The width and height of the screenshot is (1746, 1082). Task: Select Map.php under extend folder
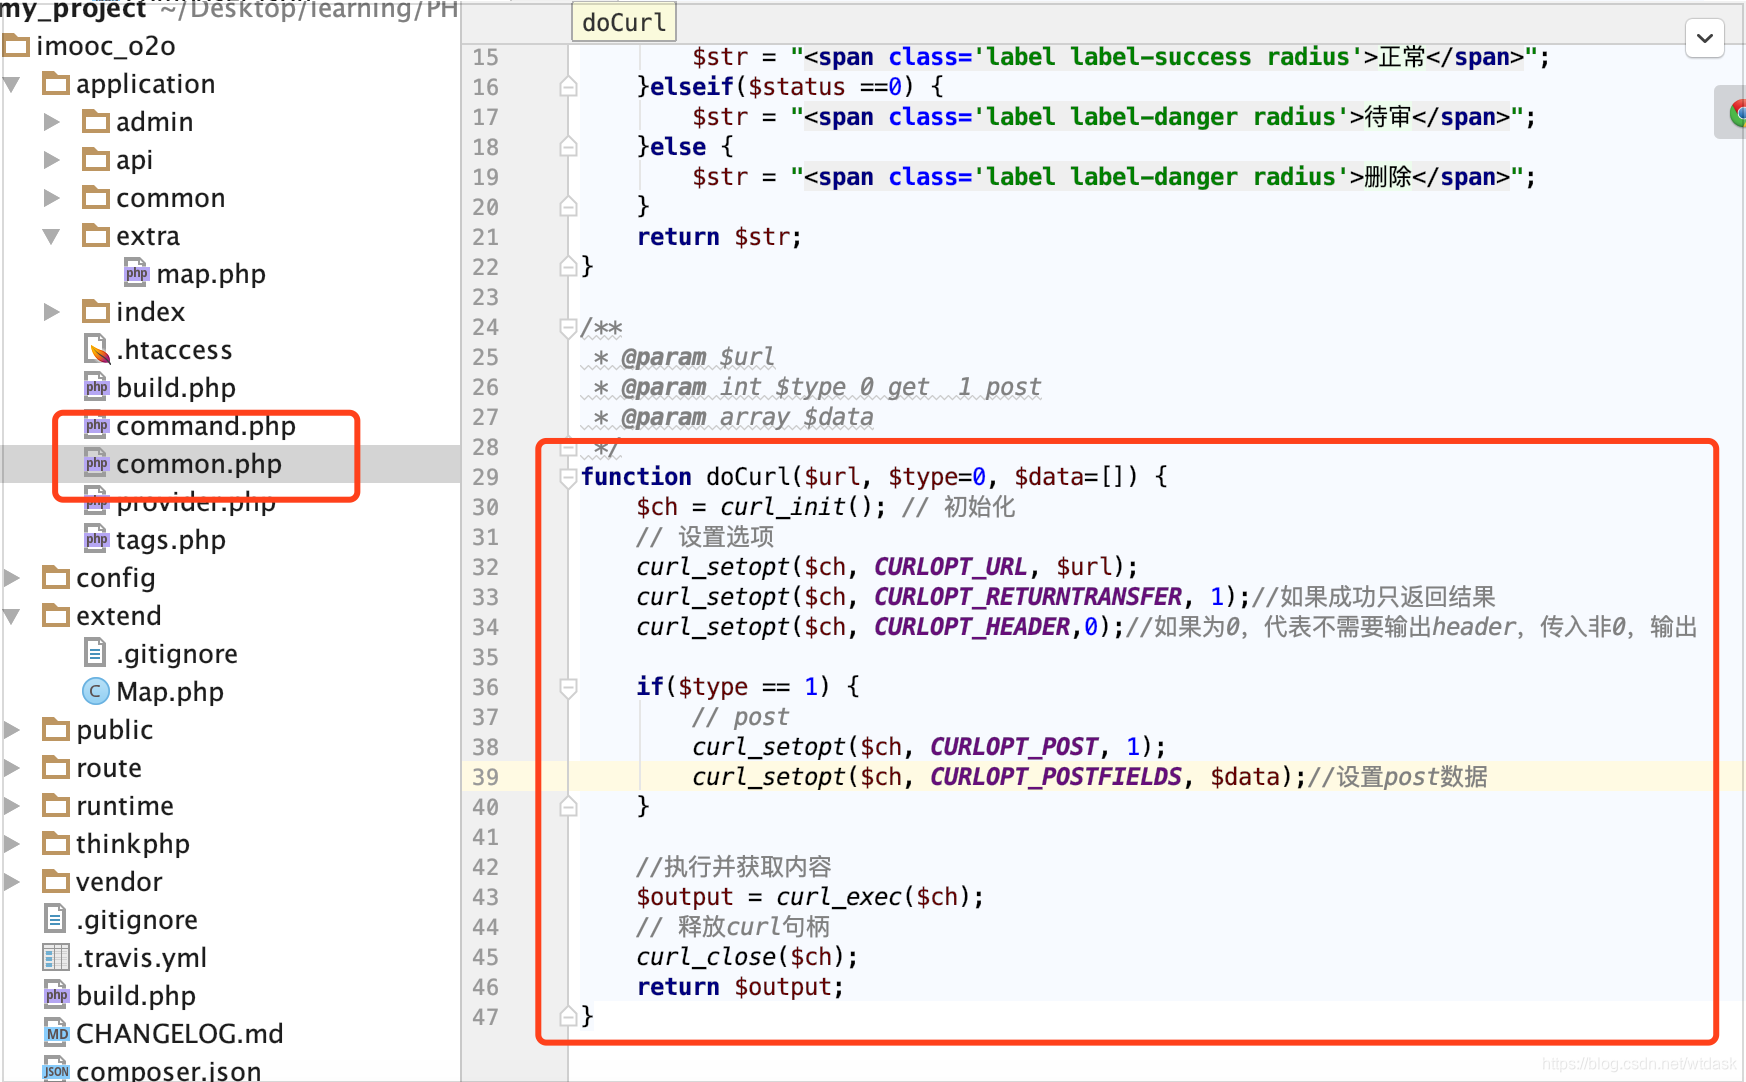tap(170, 692)
